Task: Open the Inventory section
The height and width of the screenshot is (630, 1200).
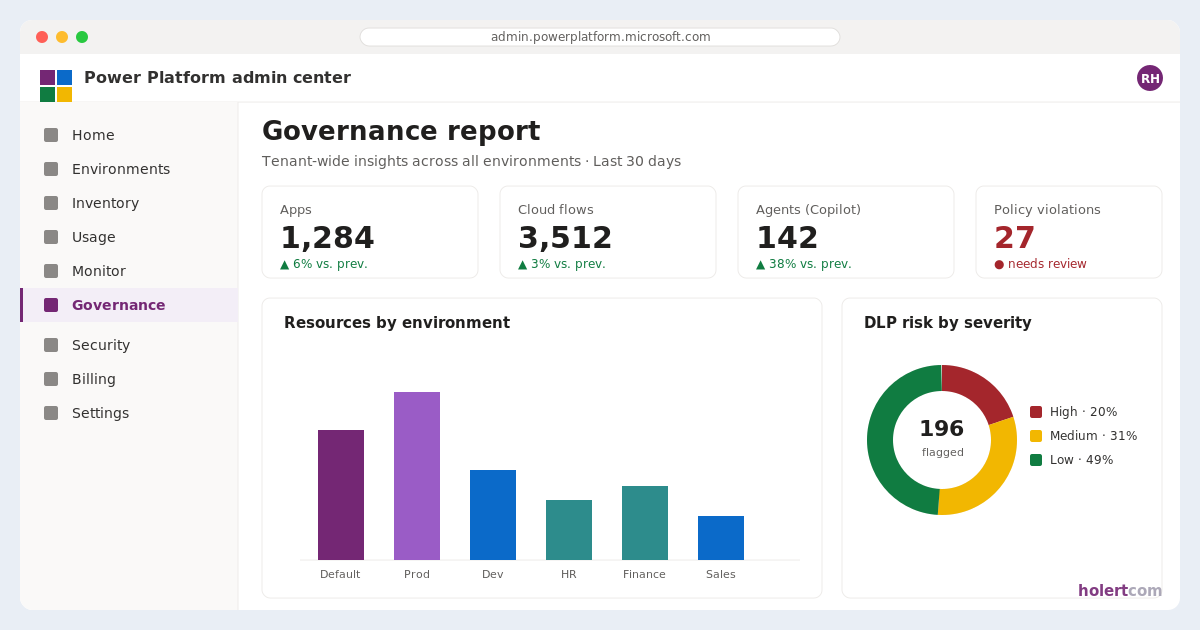Action: (x=129, y=203)
